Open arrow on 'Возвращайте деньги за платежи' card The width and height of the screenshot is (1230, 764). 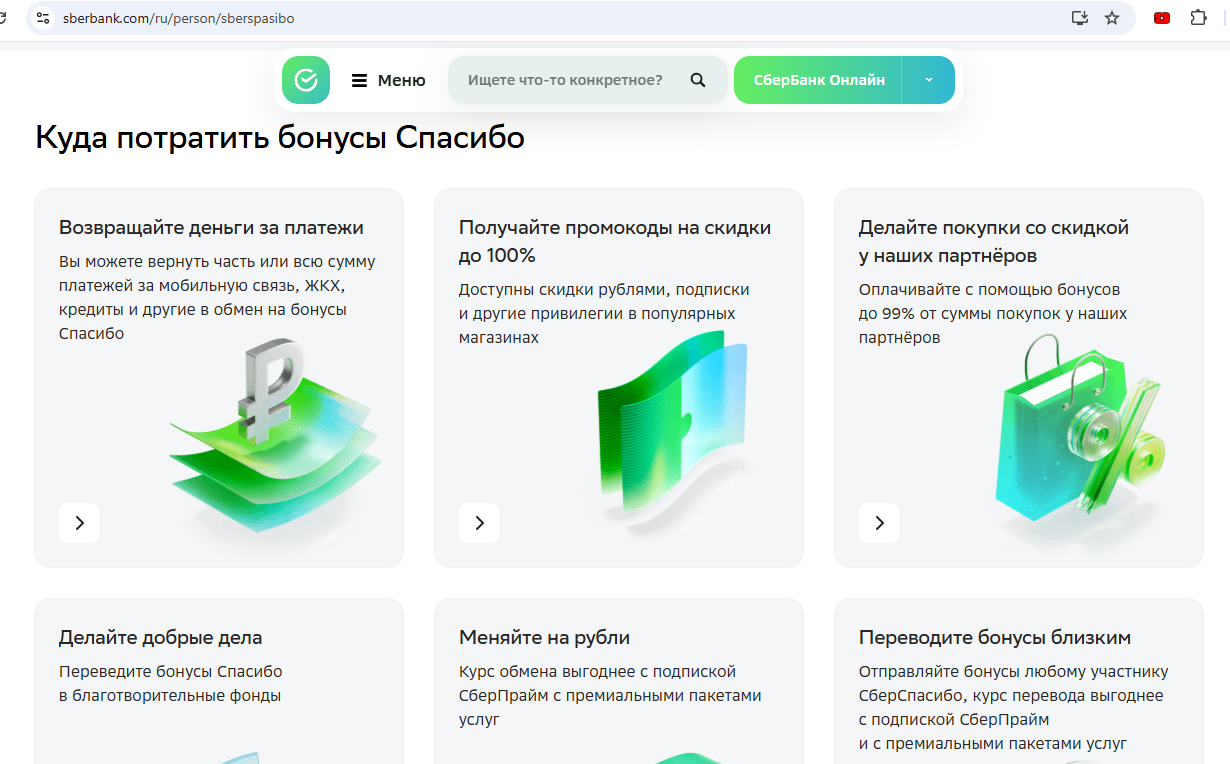[x=79, y=523]
